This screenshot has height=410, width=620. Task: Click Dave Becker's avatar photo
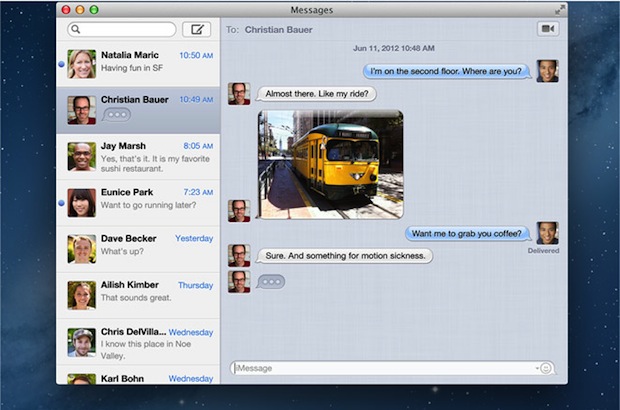coord(81,249)
